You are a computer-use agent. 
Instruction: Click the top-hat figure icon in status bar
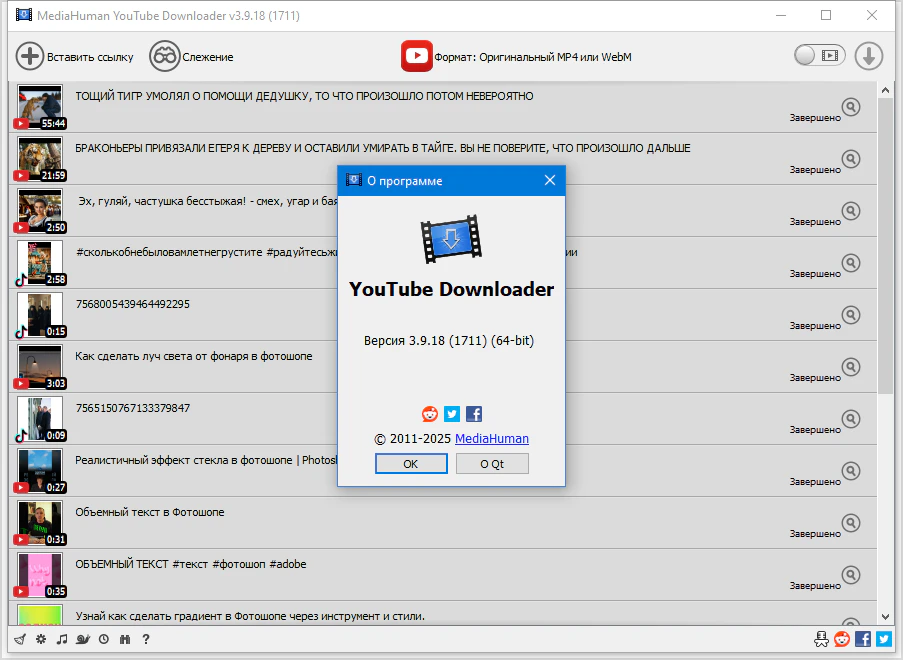821,639
